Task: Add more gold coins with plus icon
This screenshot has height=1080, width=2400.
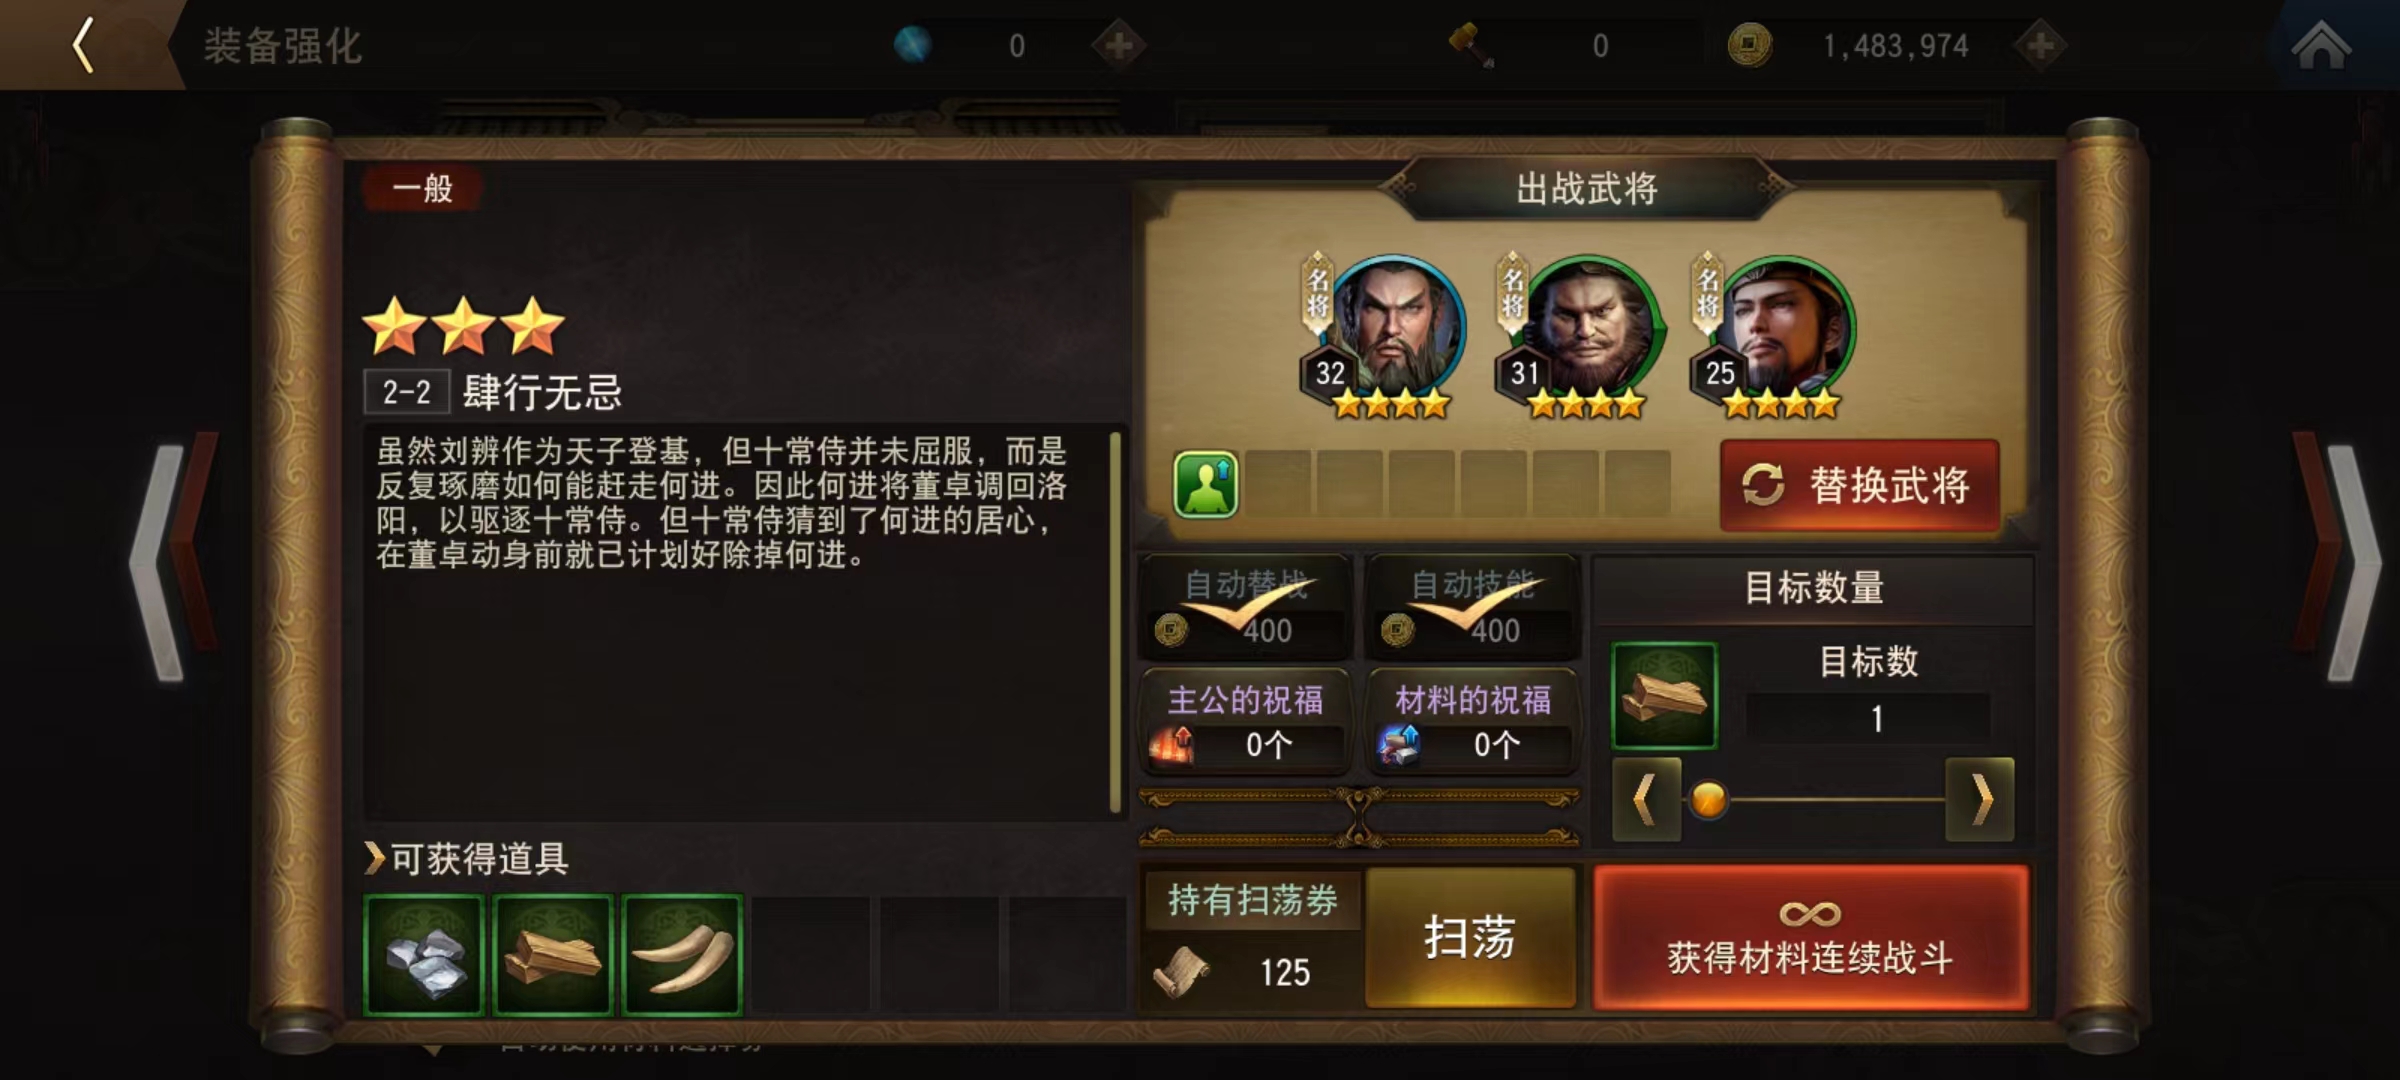Action: pos(2040,45)
